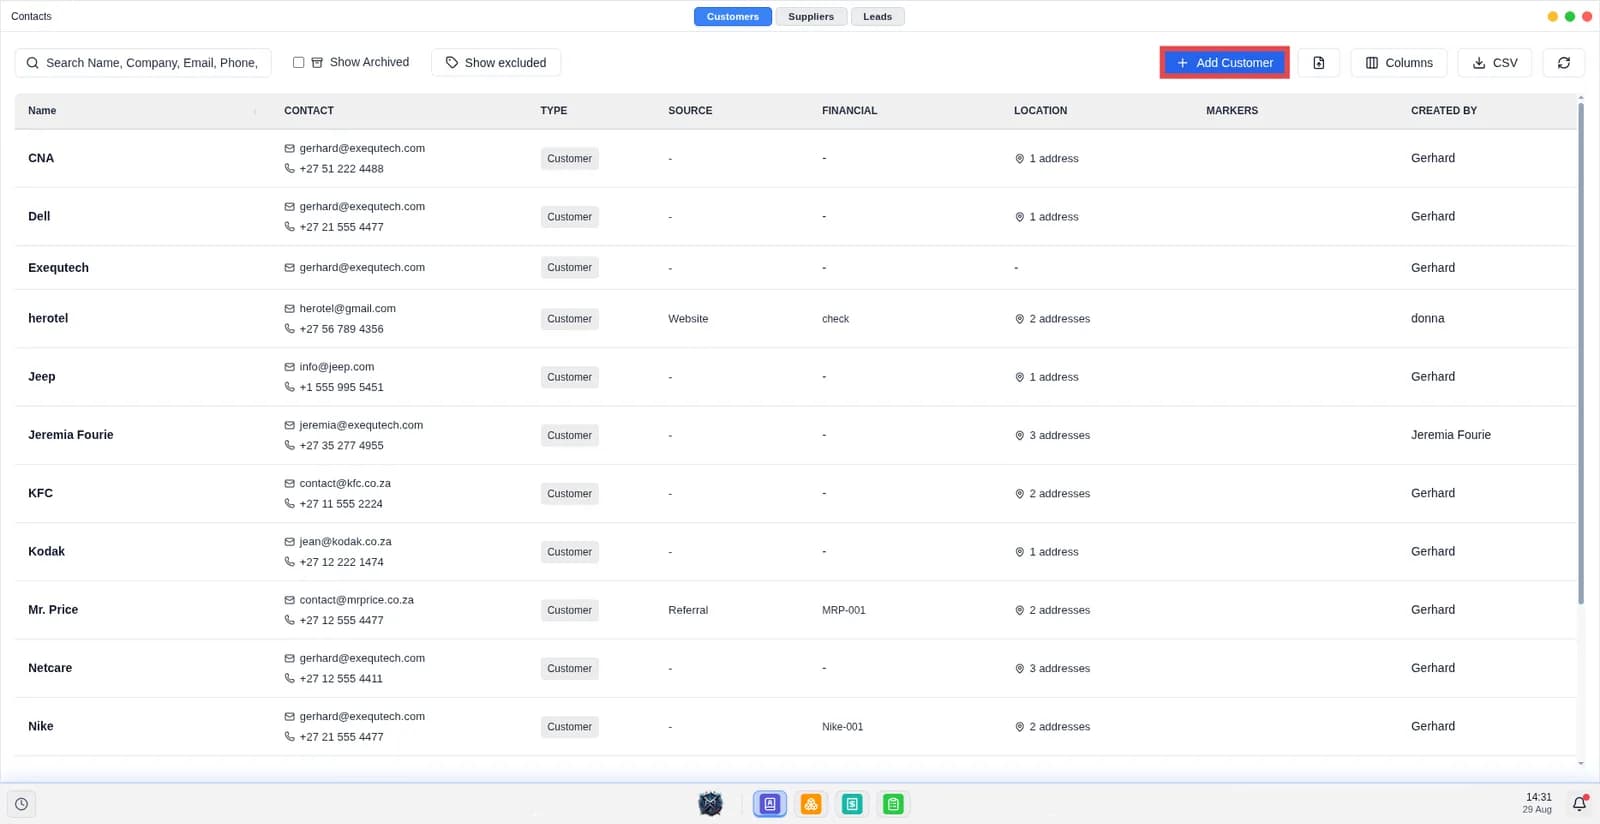Open the clock history icon at bottom left
The width and height of the screenshot is (1600, 824).
pos(21,804)
